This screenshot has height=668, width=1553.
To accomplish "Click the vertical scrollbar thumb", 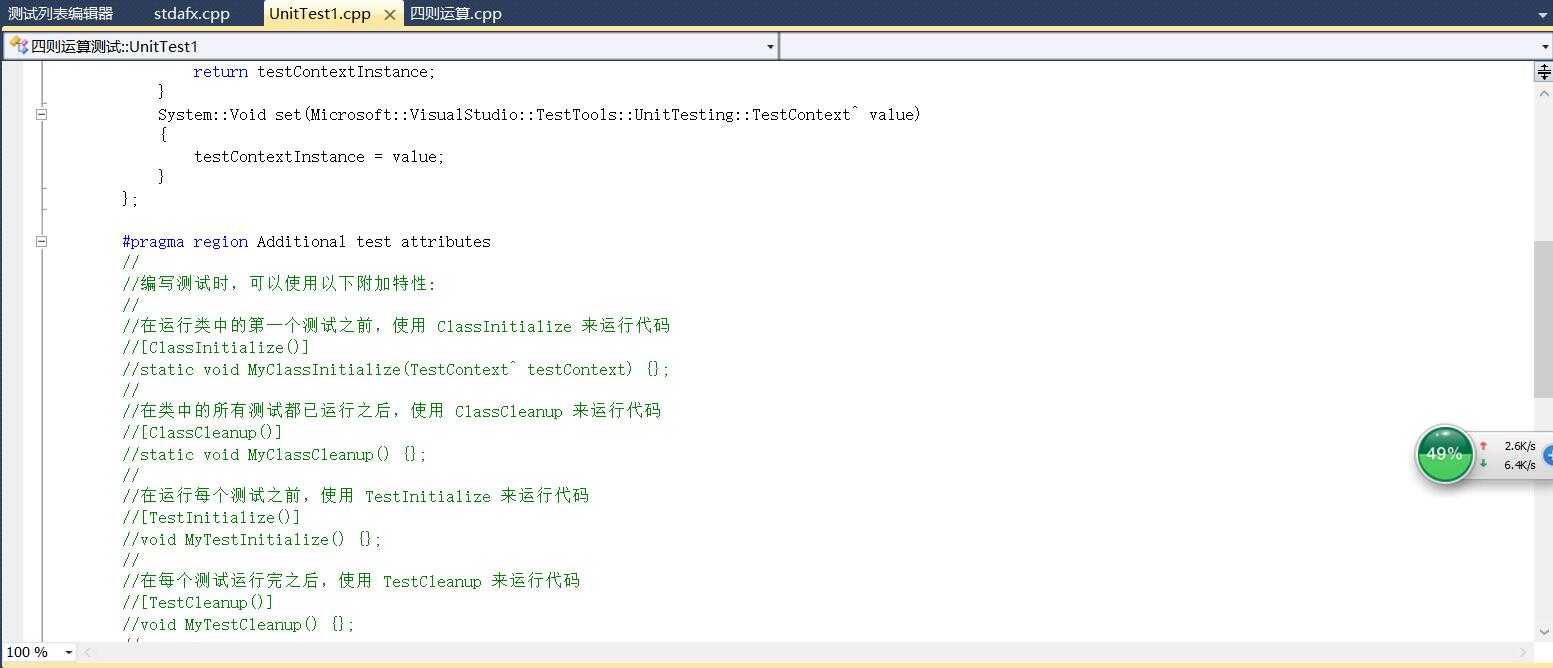I will [x=1544, y=319].
